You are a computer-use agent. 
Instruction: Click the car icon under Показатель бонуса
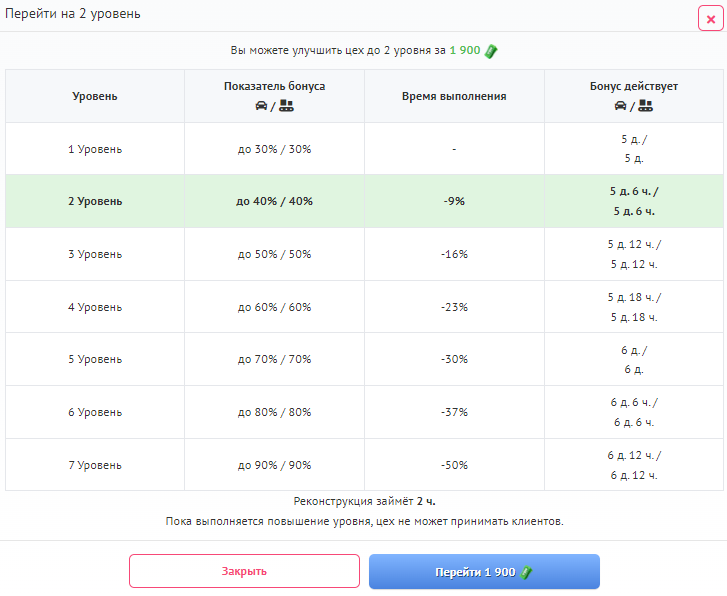261,106
